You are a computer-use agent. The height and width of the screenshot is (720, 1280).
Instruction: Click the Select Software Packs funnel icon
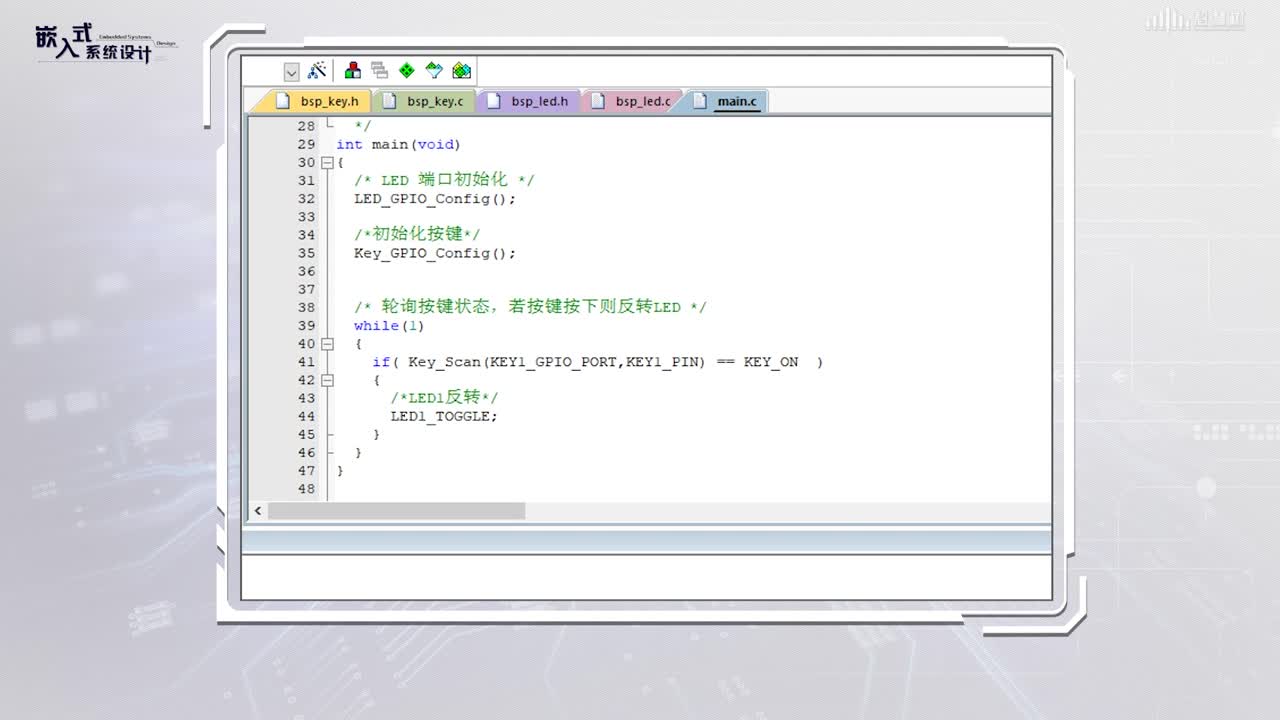(434, 71)
